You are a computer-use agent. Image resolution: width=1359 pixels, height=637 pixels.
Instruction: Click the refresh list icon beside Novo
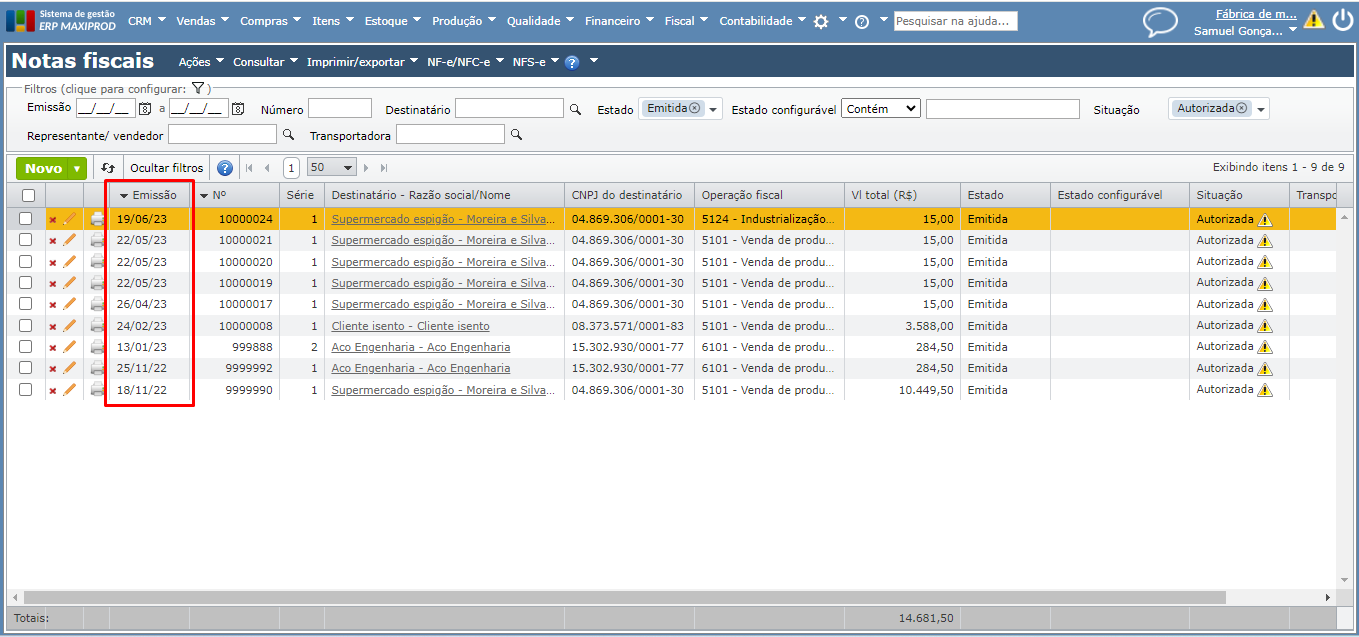pyautogui.click(x=108, y=168)
